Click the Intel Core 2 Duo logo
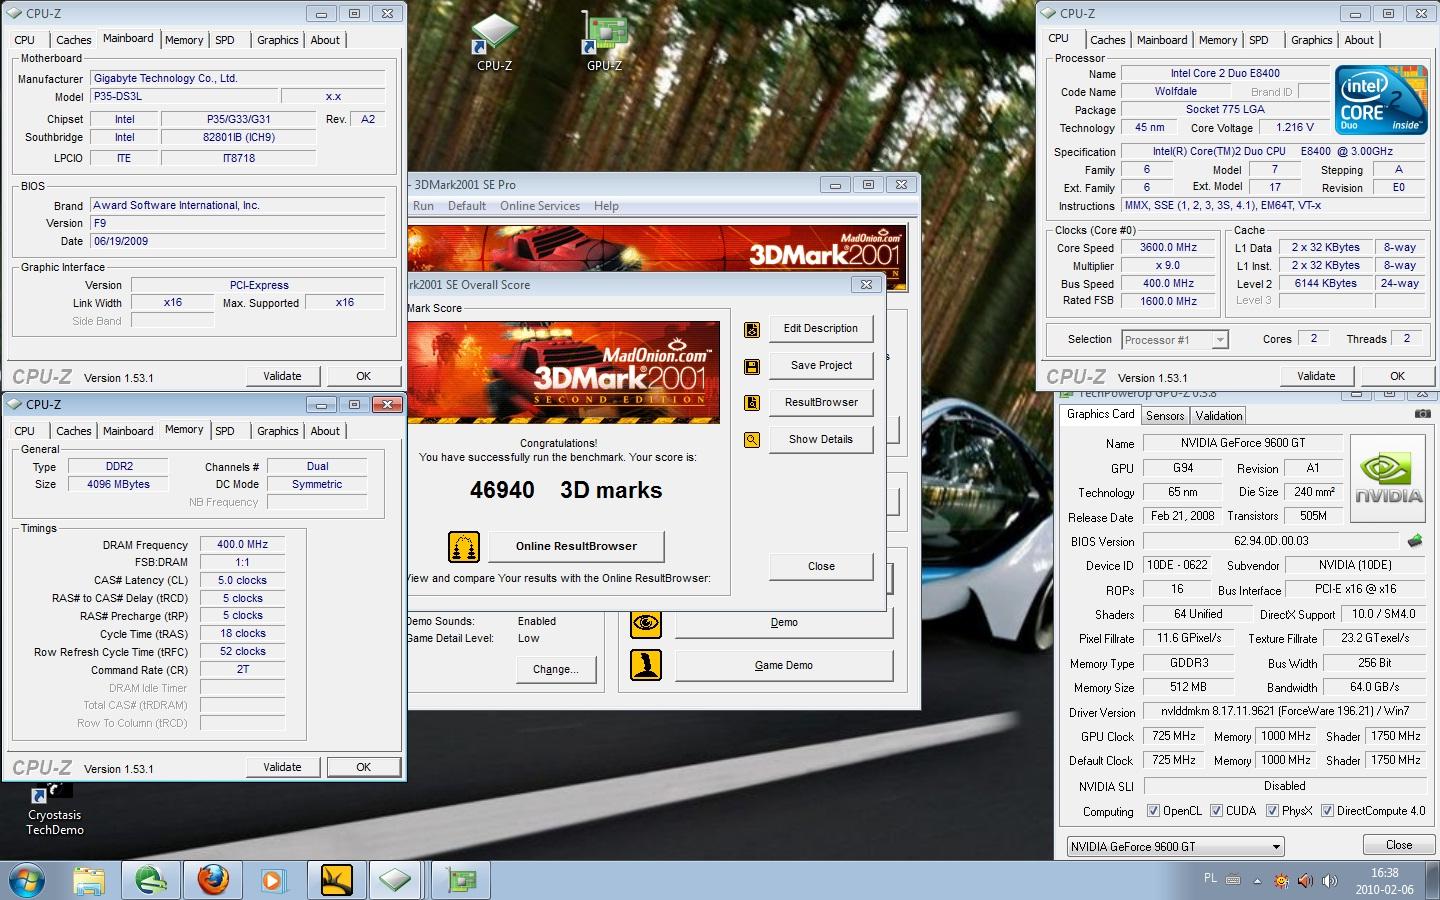Viewport: 1440px width, 900px height. click(x=1381, y=100)
